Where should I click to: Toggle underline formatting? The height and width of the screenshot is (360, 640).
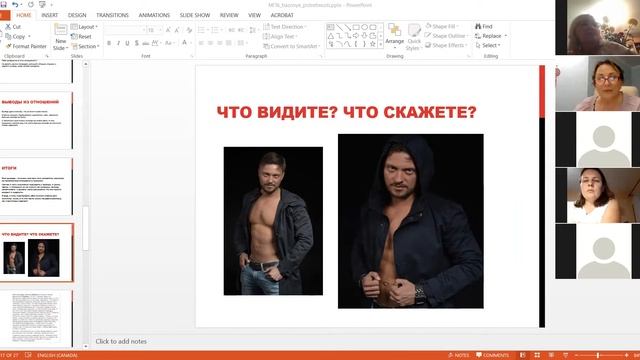pos(127,43)
